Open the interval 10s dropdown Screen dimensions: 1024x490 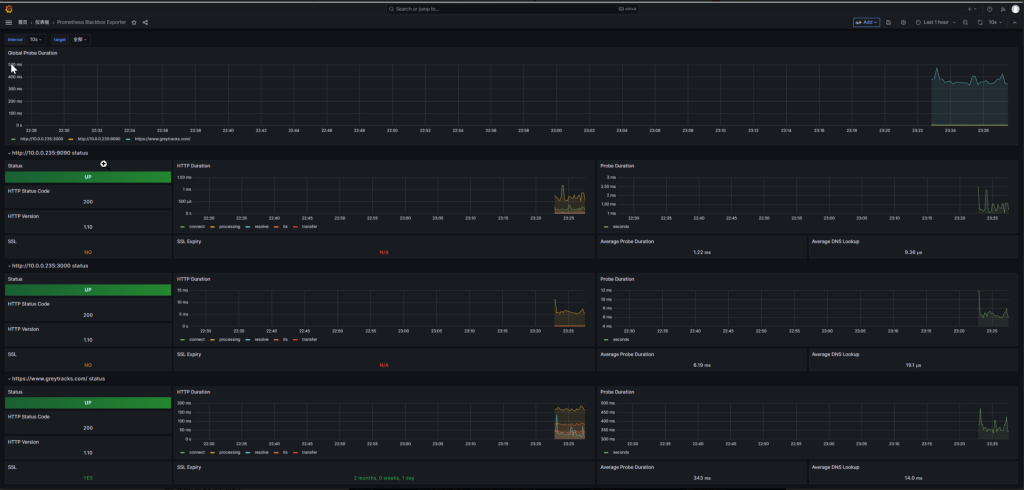[34, 39]
